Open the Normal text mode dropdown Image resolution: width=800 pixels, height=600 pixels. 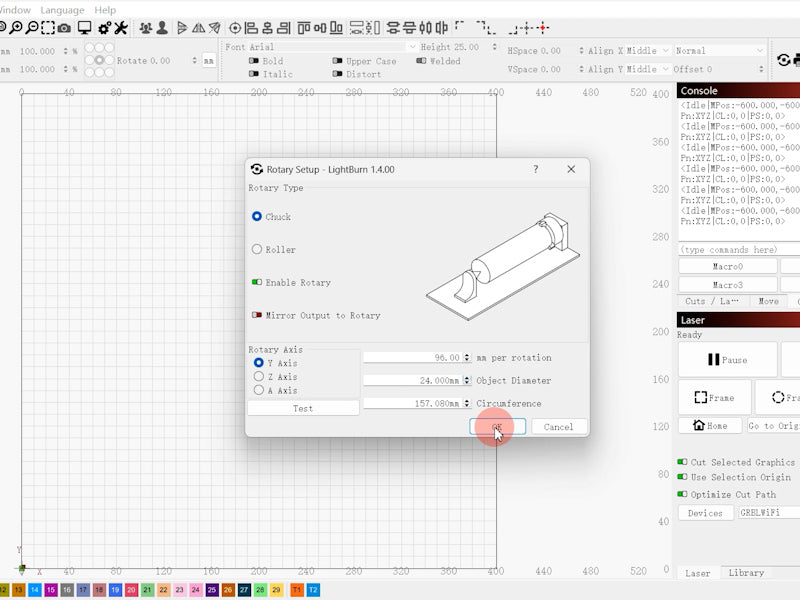coord(719,51)
